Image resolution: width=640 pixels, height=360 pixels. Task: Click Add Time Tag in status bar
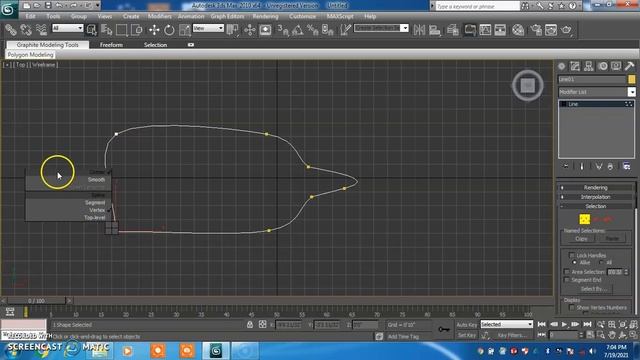tap(403, 337)
